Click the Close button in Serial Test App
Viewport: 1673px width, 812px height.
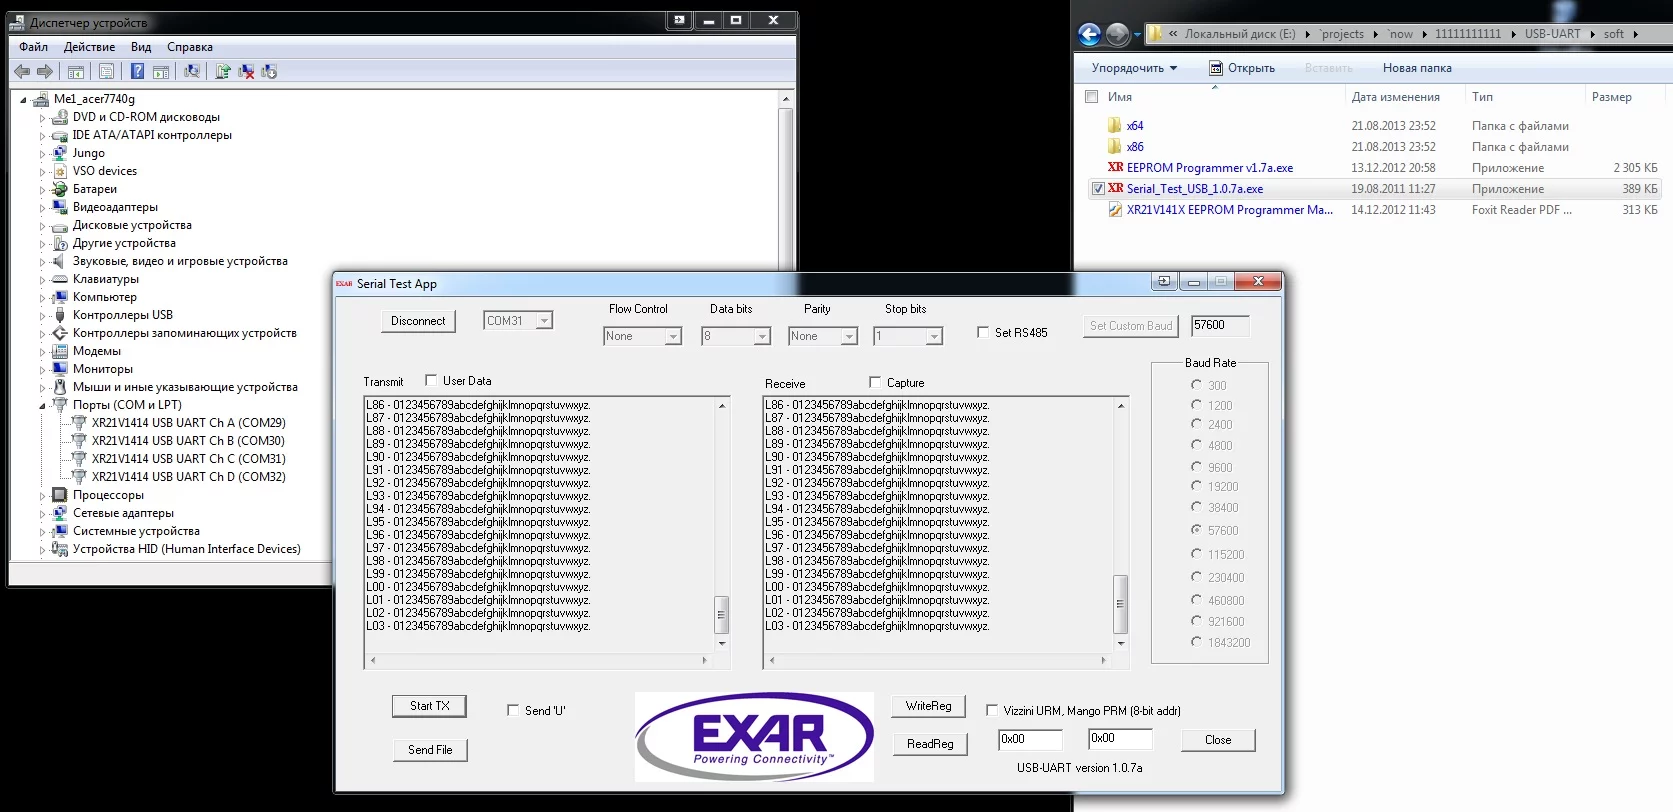[1218, 740]
